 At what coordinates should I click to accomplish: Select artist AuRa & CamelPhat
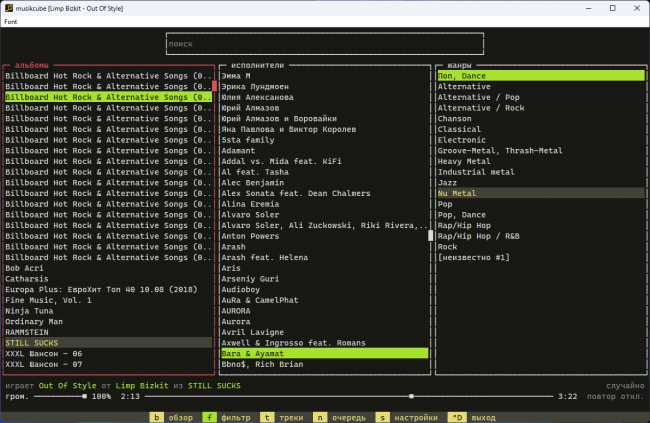pos(325,300)
